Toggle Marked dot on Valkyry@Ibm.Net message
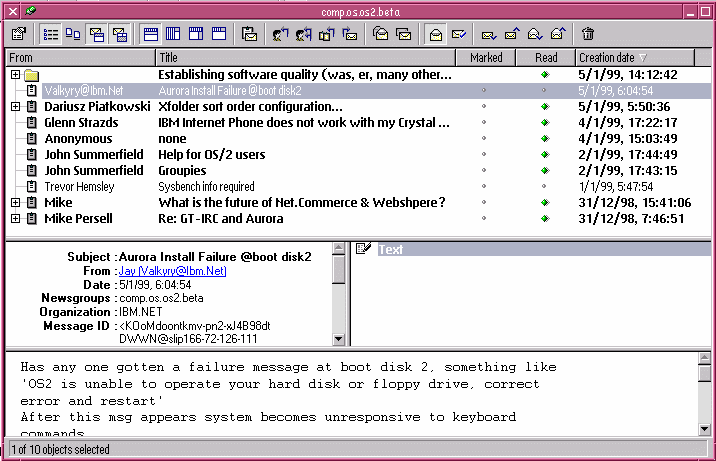The image size is (716, 461). [x=484, y=90]
